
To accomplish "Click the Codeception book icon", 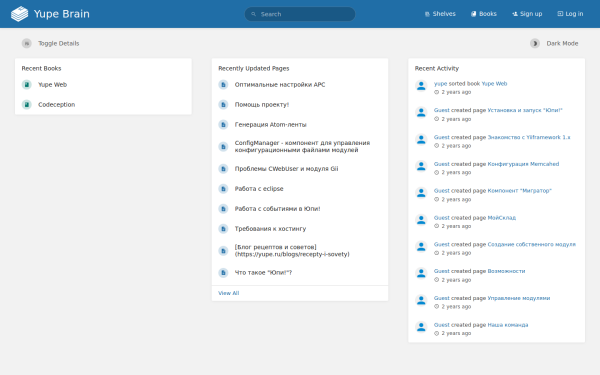I will (26, 104).
